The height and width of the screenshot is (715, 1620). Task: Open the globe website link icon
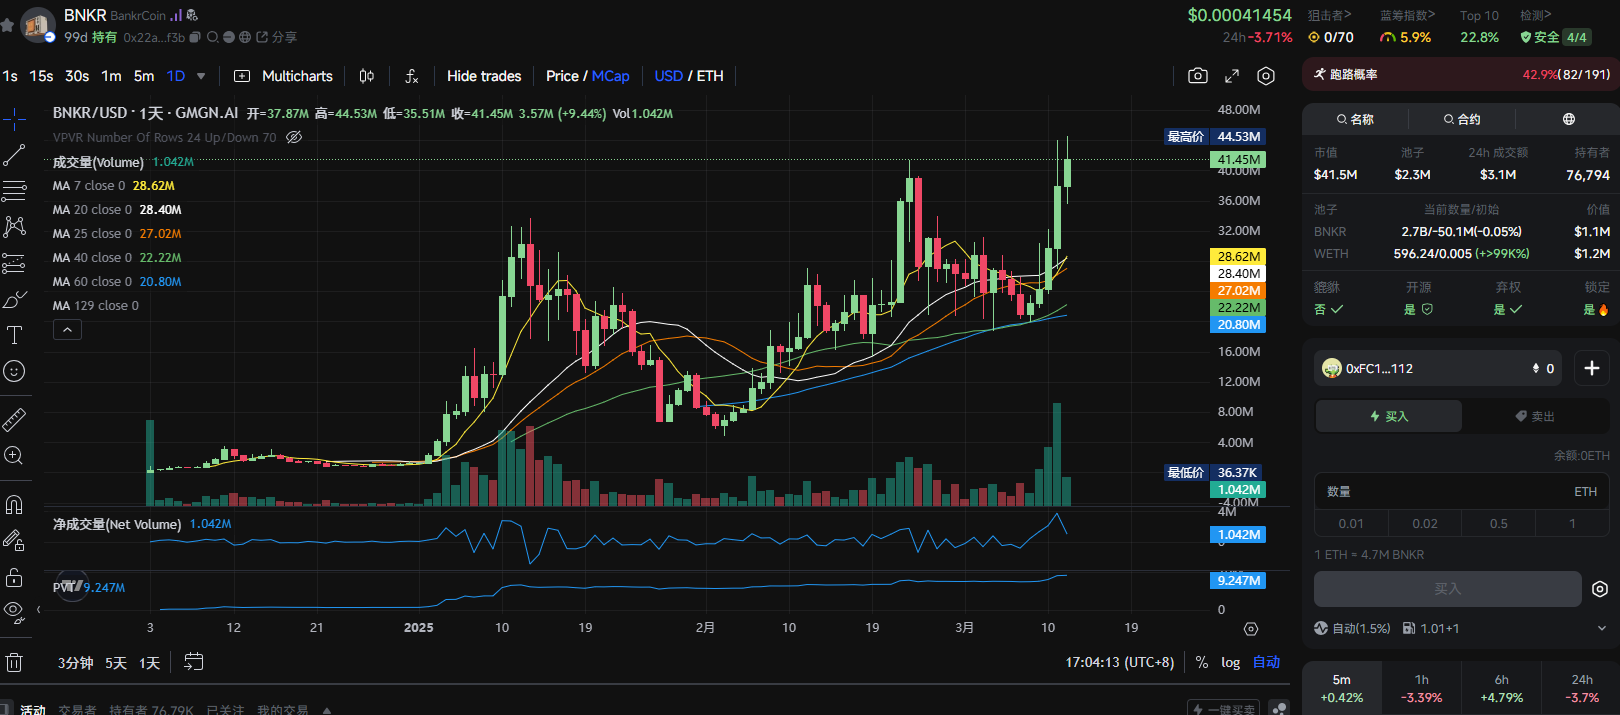click(x=245, y=37)
